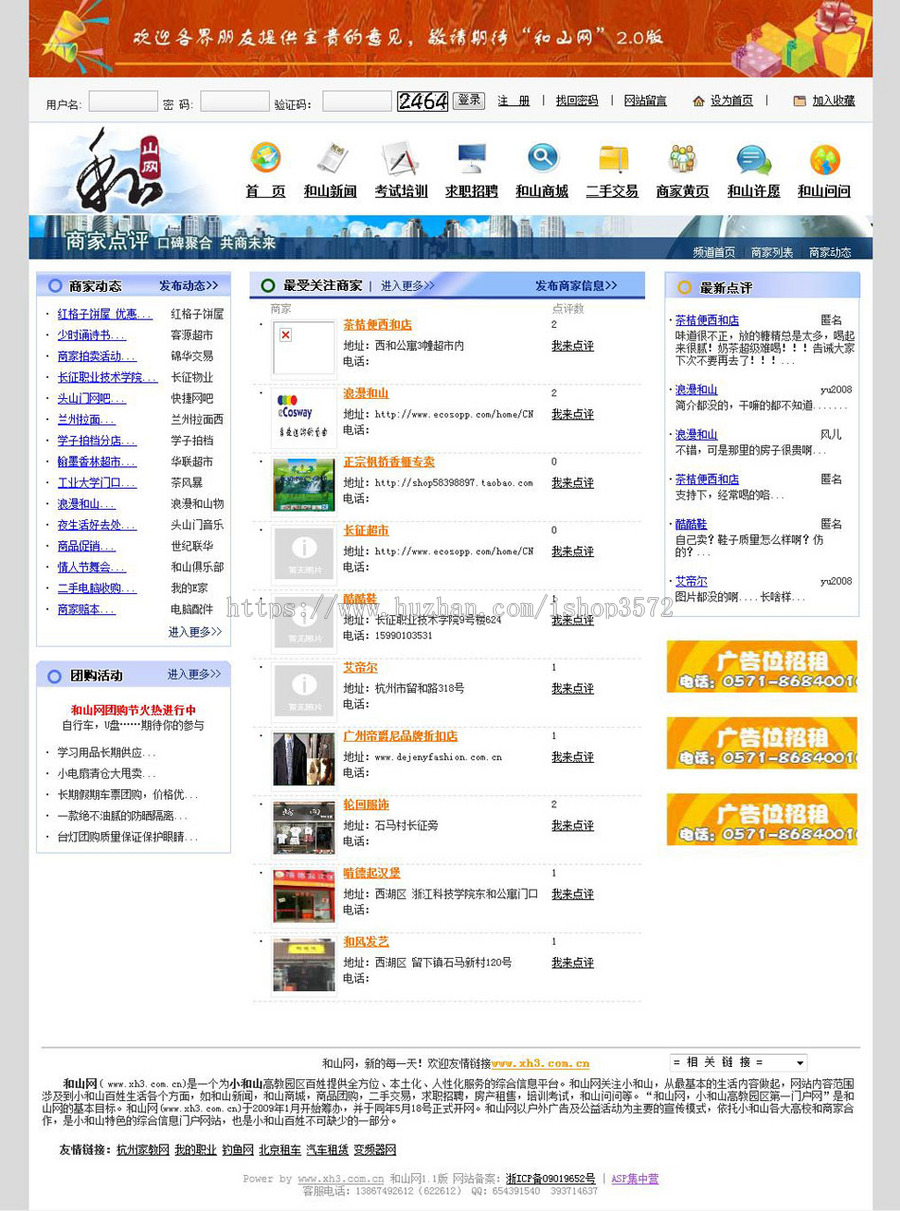Open the 和山许愿 chat bubble icon

(x=753, y=159)
